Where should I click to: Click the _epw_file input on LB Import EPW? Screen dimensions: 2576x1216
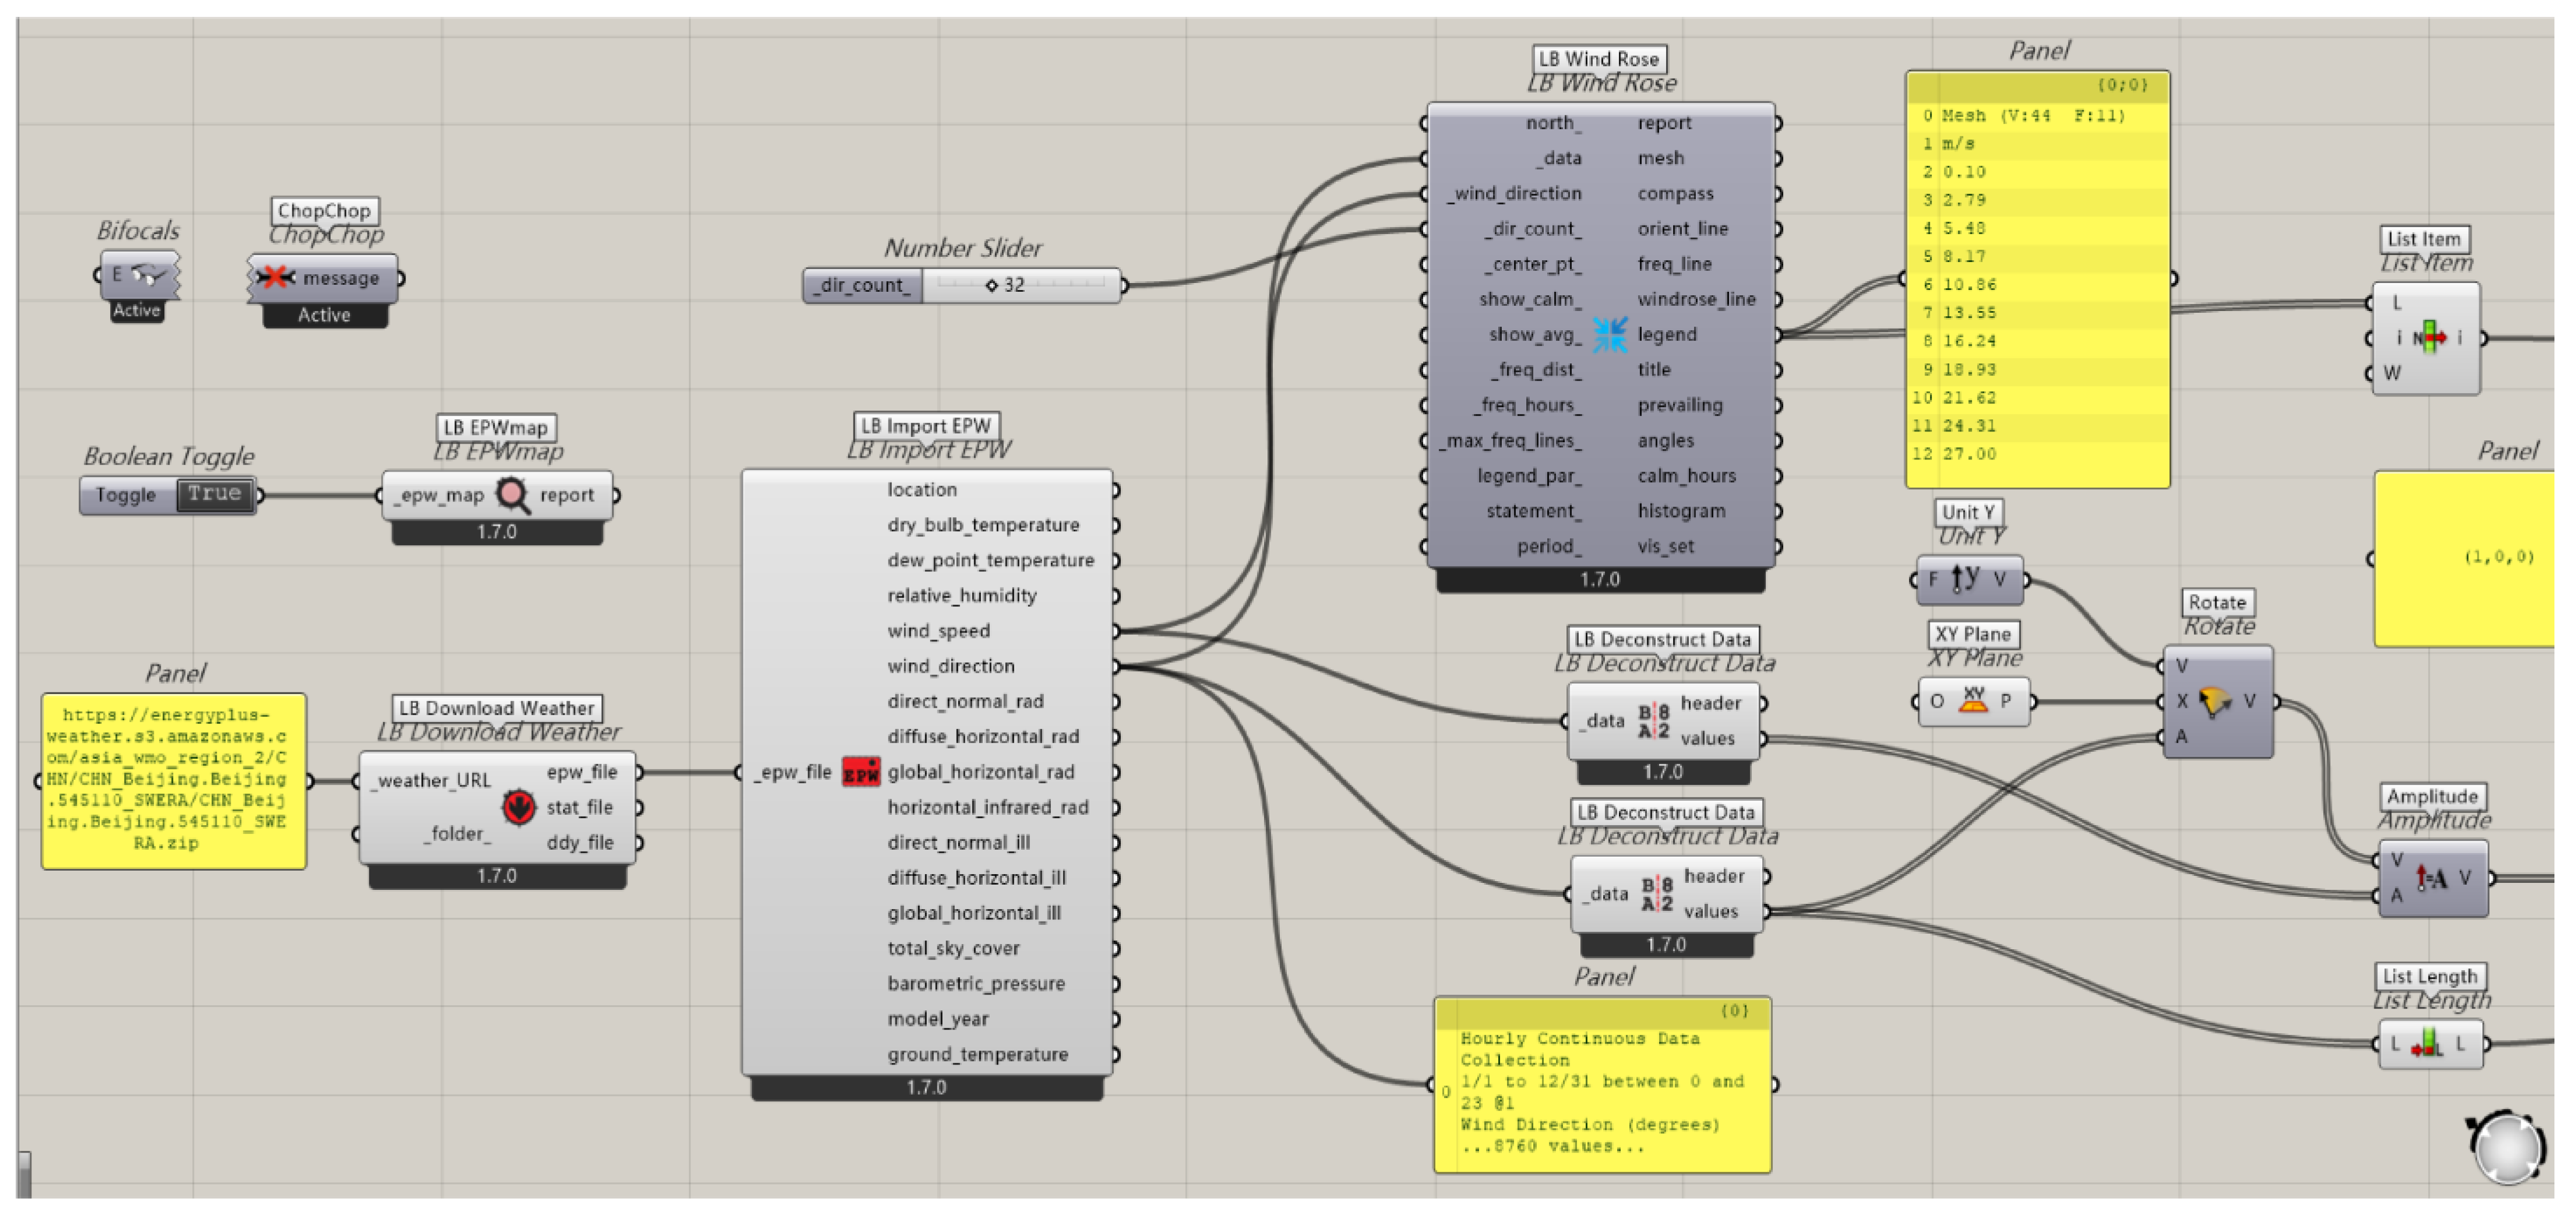pyautogui.click(x=793, y=772)
